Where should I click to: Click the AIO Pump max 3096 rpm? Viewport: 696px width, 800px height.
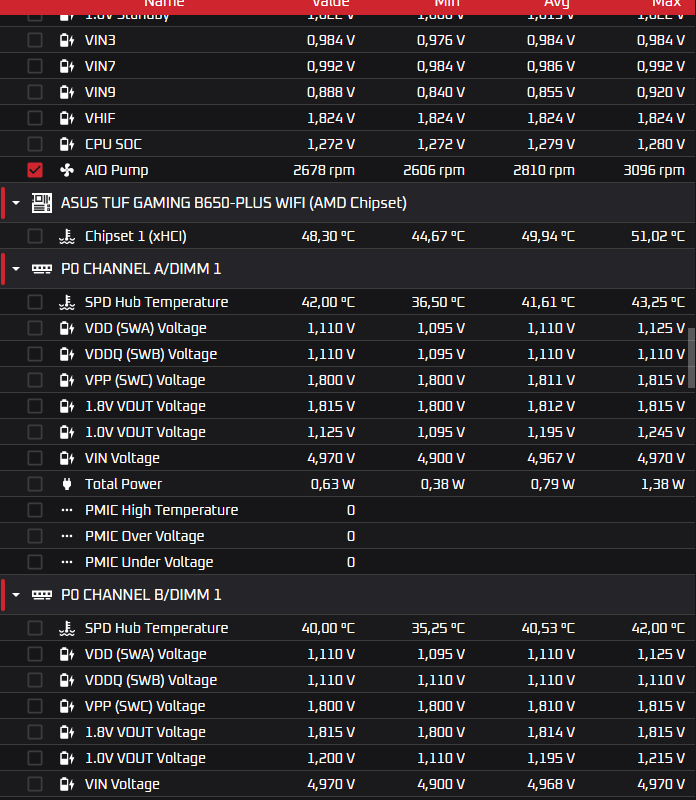pyautogui.click(x=654, y=170)
